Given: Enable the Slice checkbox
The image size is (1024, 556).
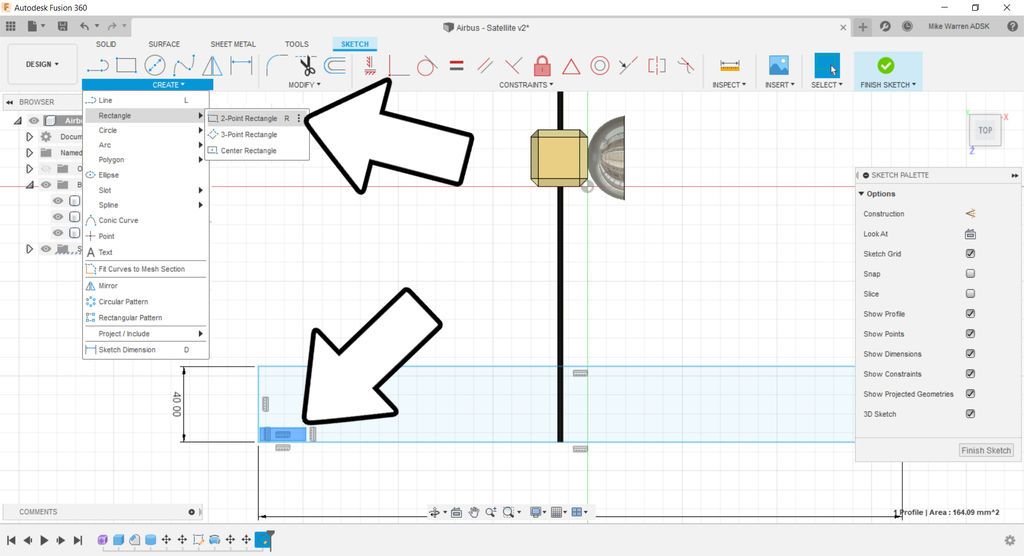Looking at the screenshot, I should (970, 294).
